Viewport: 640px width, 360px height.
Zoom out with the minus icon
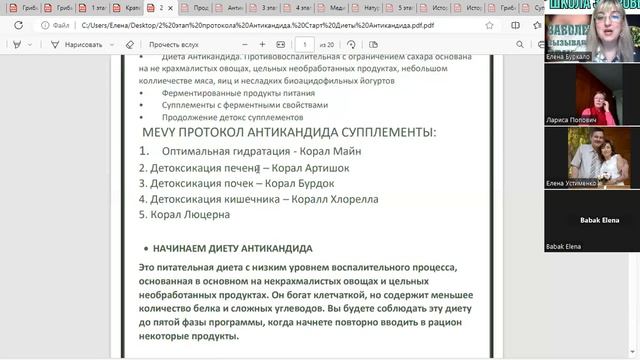[x=245, y=44]
